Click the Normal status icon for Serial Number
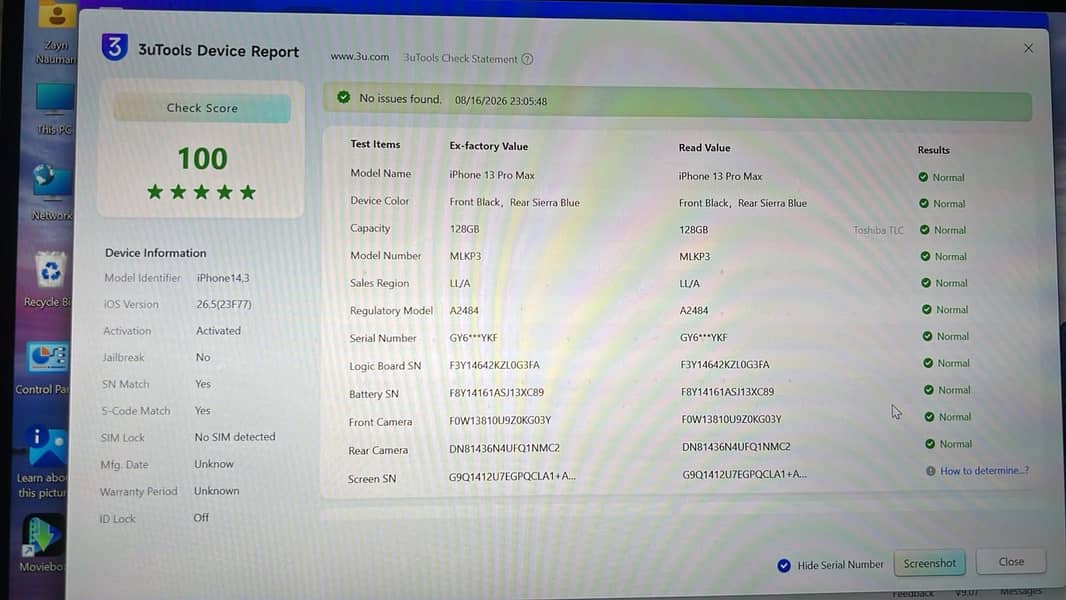Screen dimensions: 1066x600 point(927,336)
